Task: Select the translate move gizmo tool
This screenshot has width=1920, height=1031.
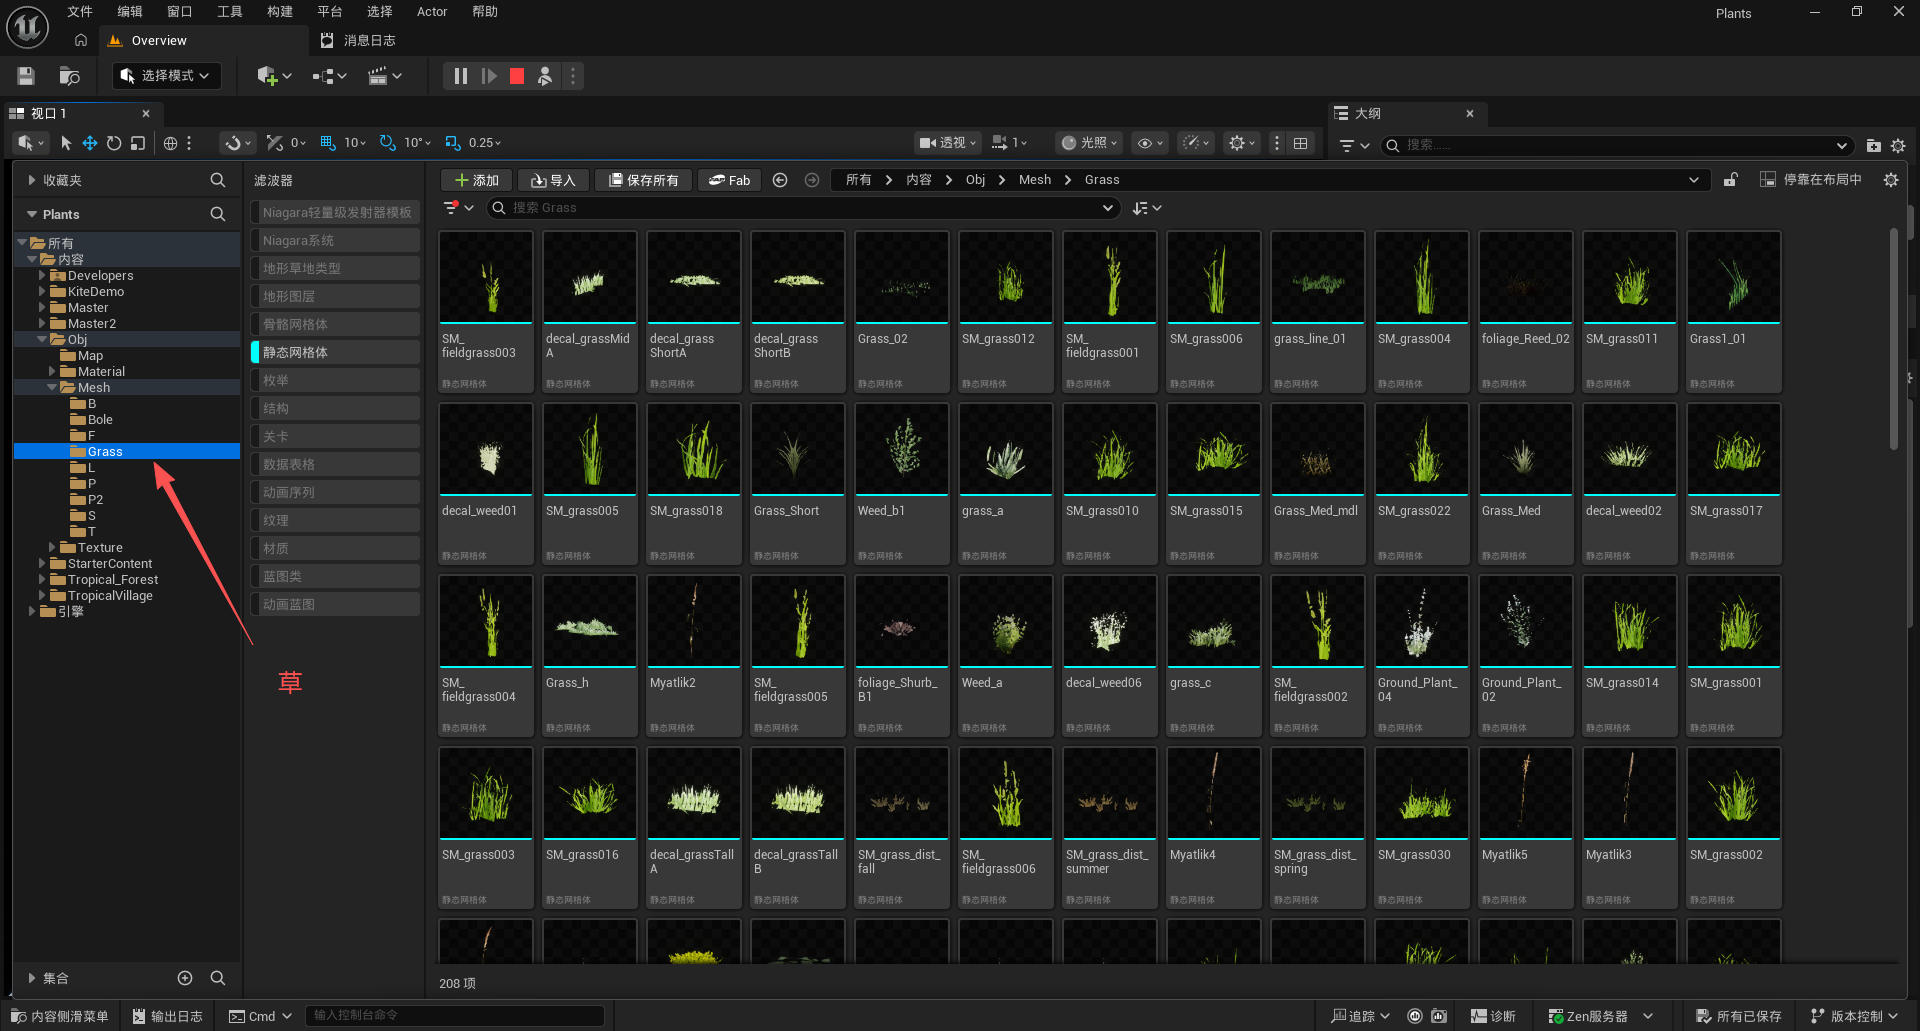Action: click(90, 143)
